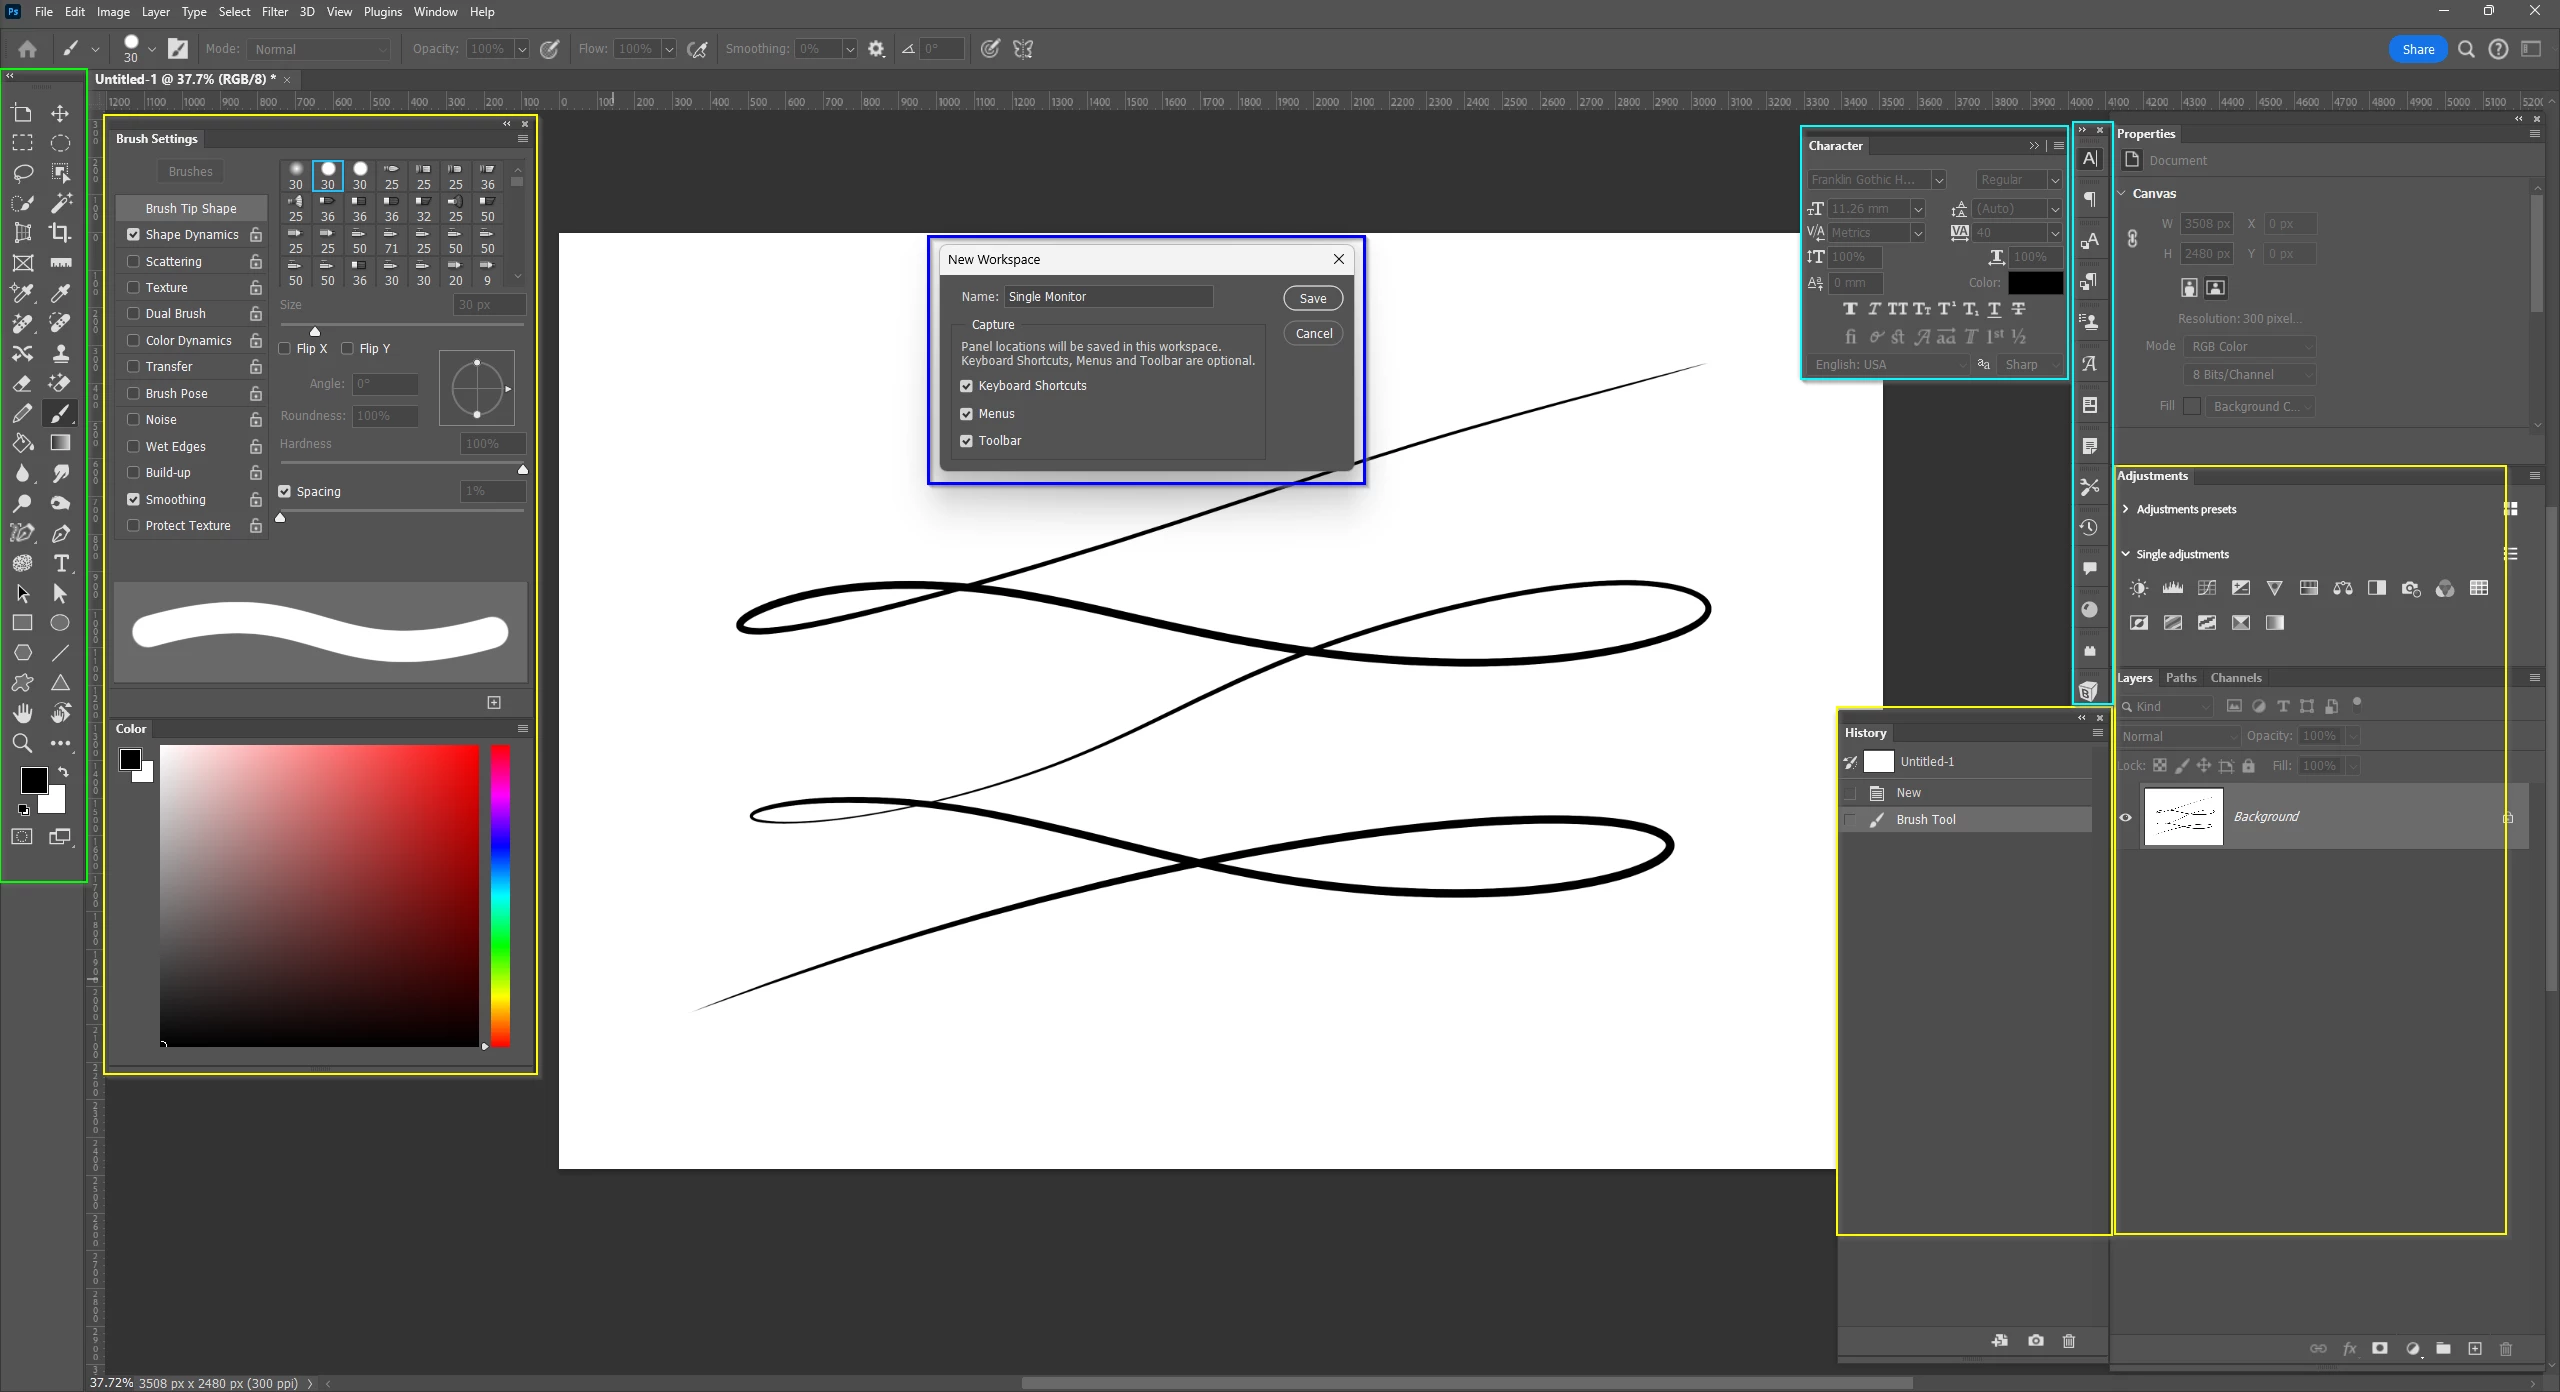Select the Lasso tool
Screen dimensions: 2560x1392
click(22, 173)
